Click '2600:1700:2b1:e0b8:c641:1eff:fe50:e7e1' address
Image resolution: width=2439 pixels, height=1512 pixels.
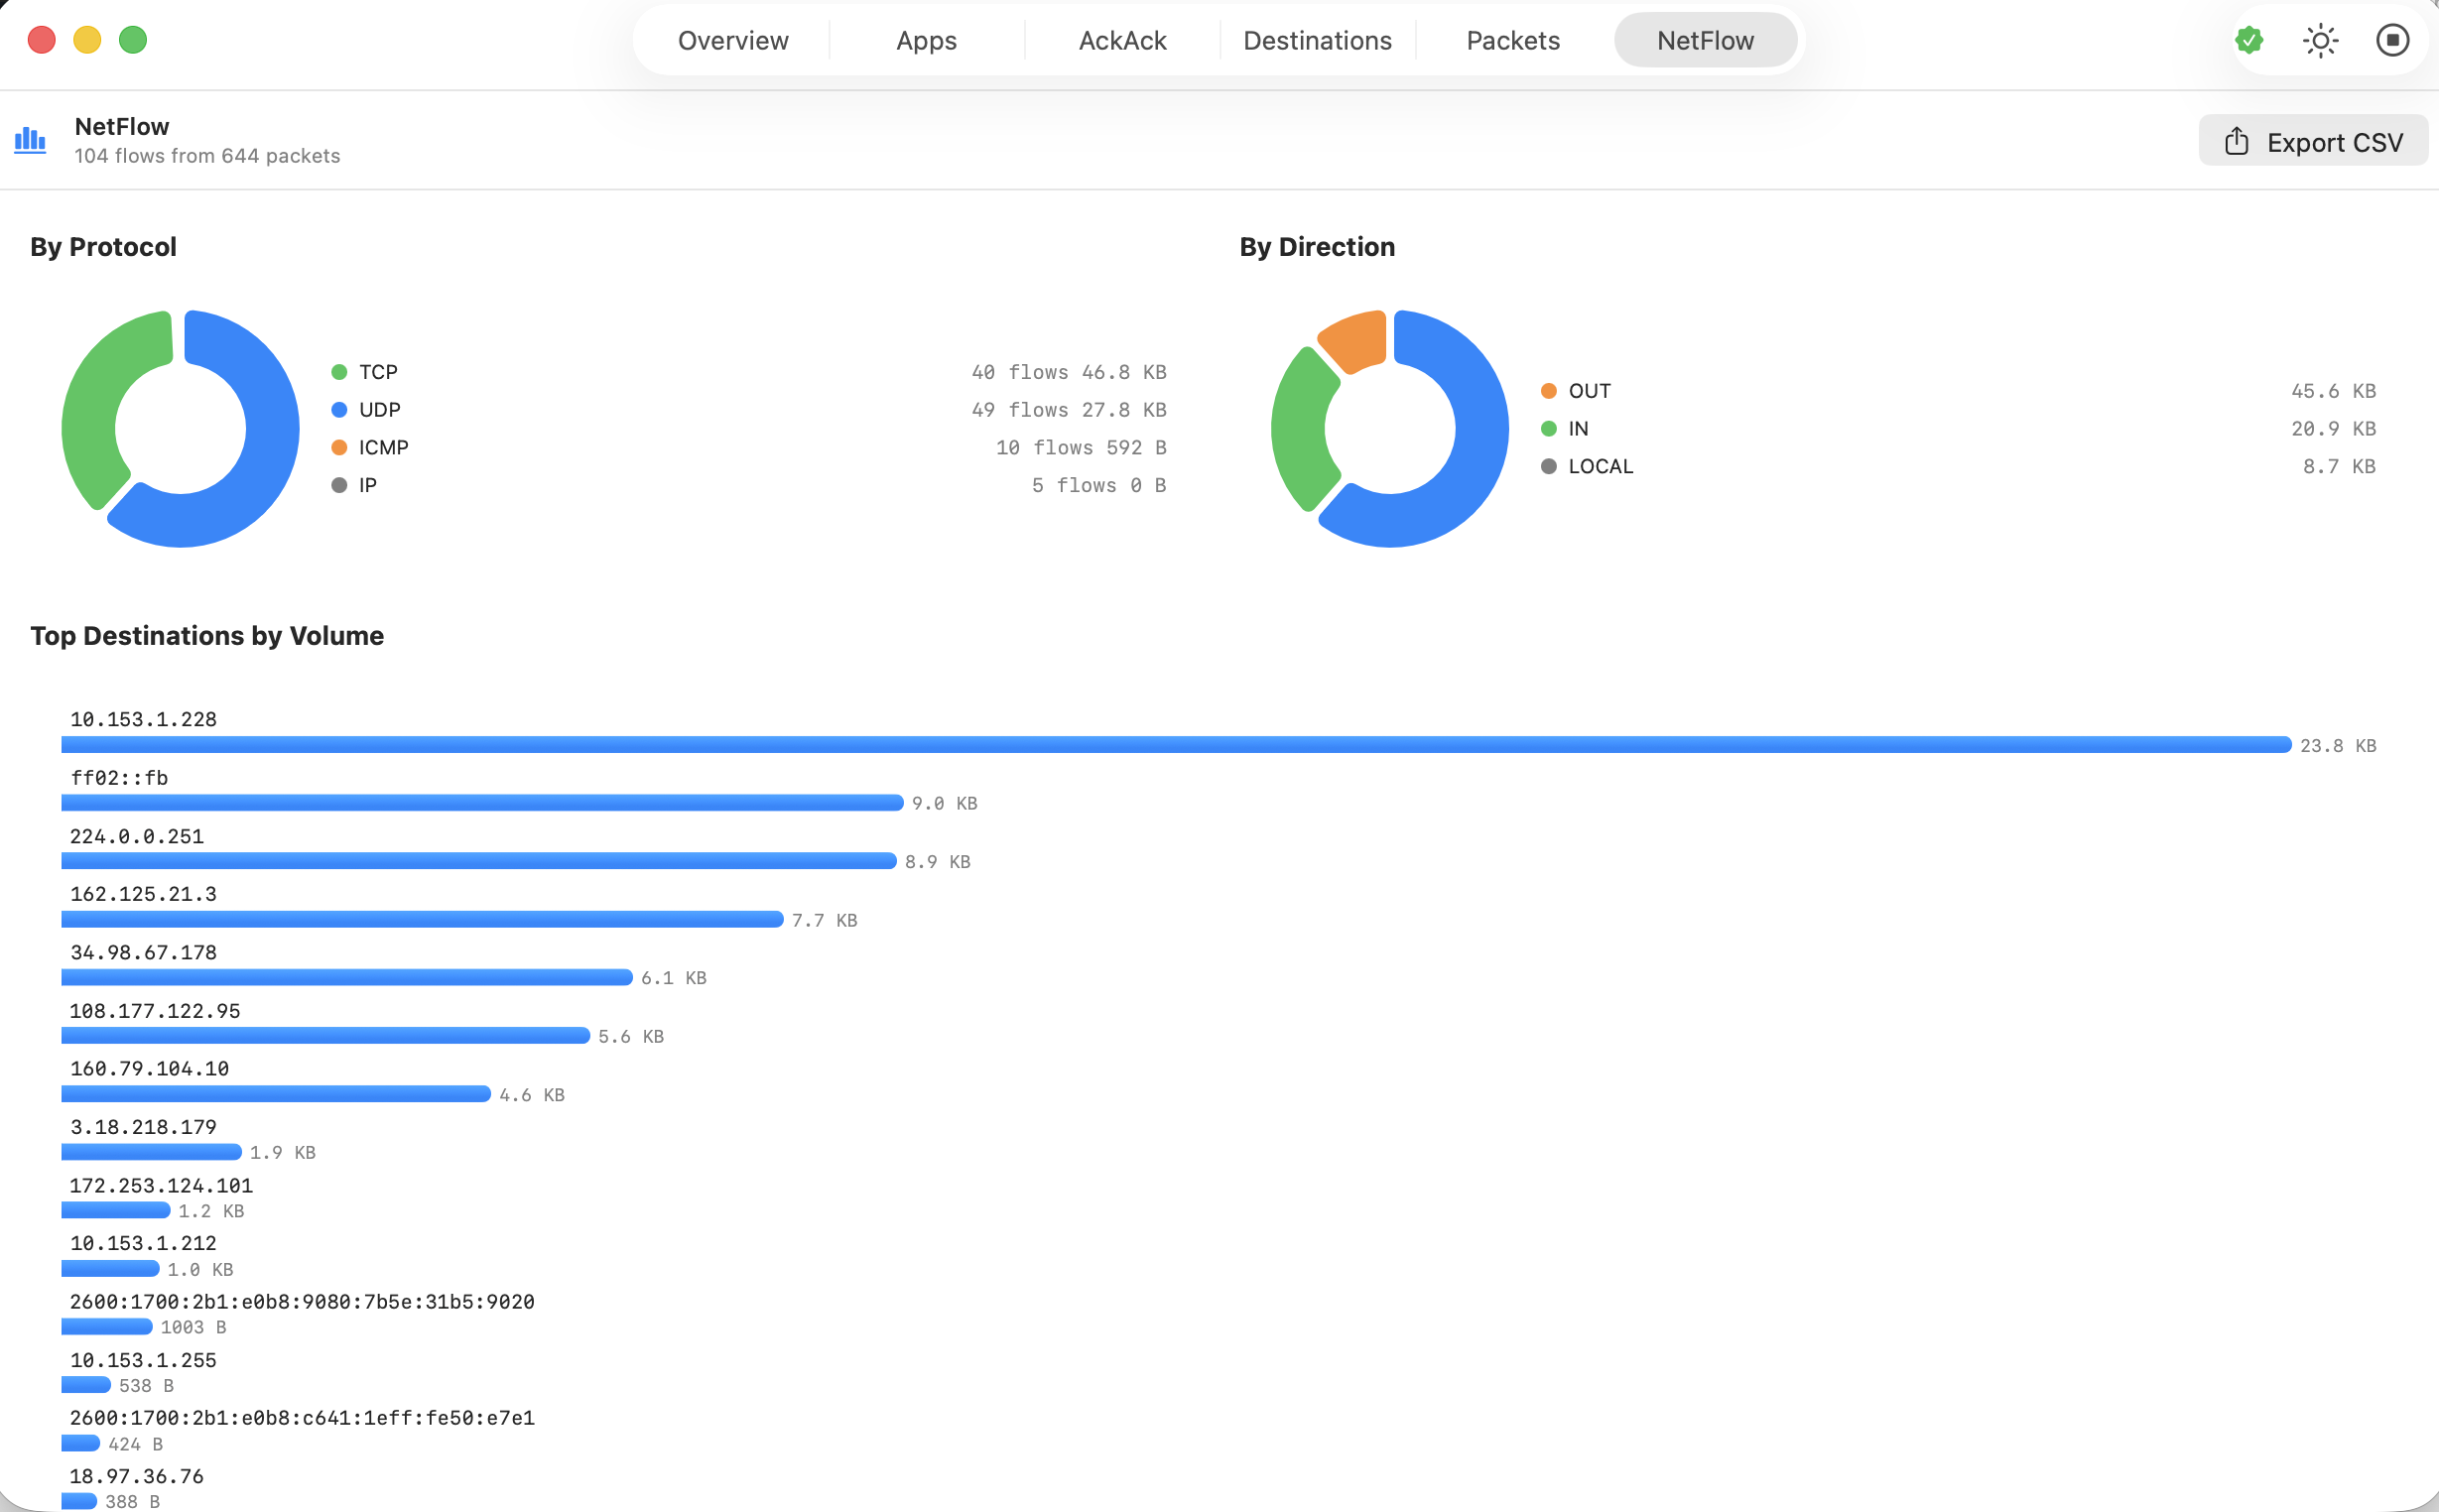point(302,1418)
